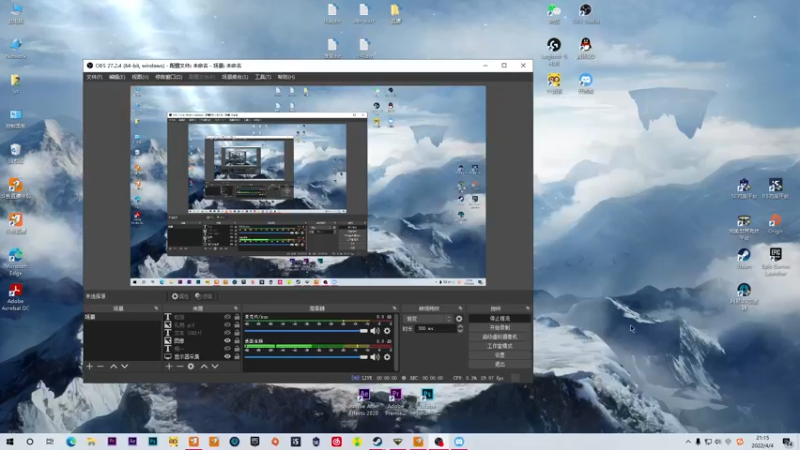Click the OBS Studio desktop shortcut
The image size is (800, 450).
pos(585,14)
